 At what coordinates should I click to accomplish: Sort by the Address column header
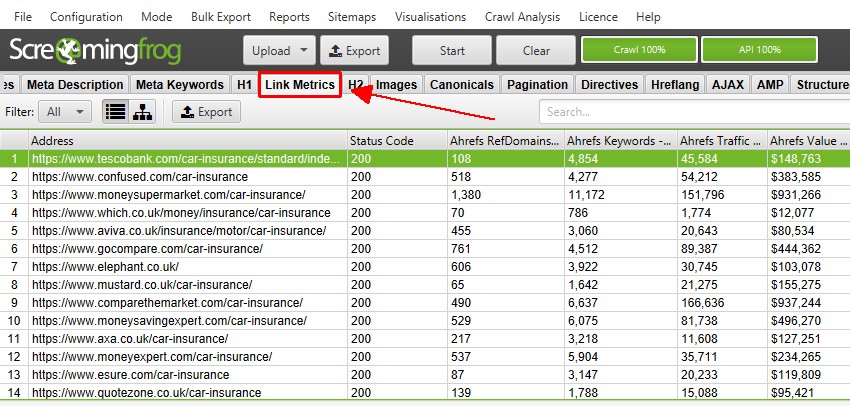coord(188,141)
